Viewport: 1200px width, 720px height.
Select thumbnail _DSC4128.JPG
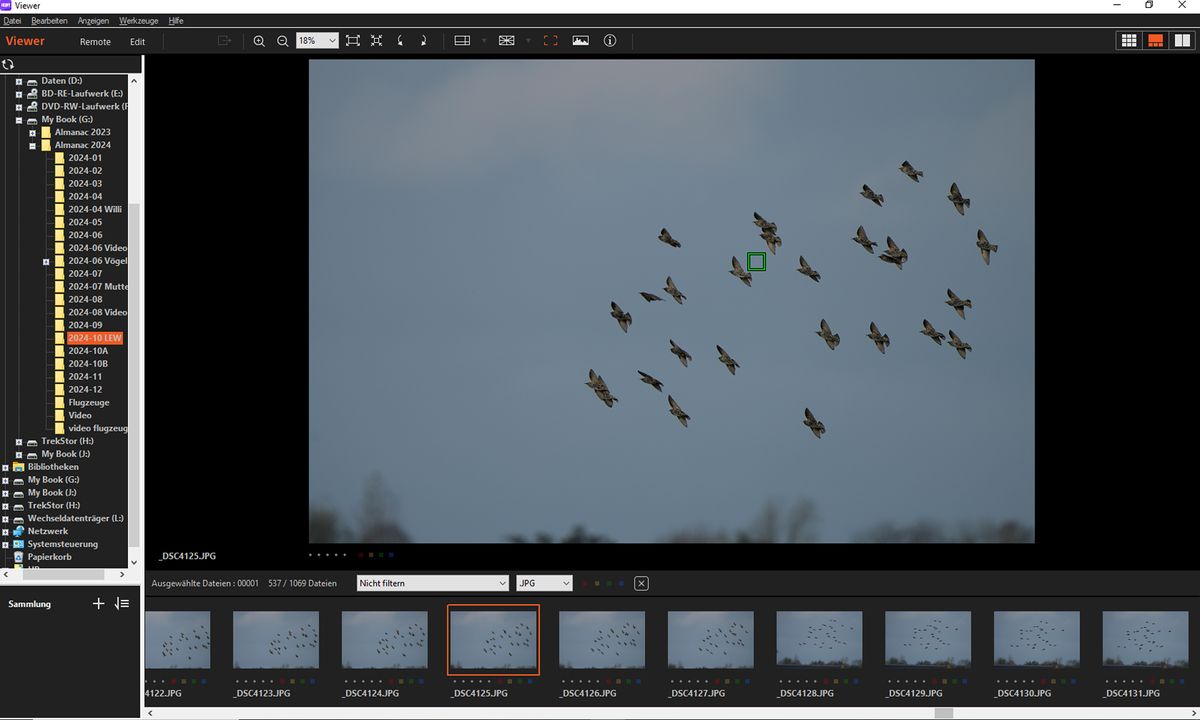[819, 640]
